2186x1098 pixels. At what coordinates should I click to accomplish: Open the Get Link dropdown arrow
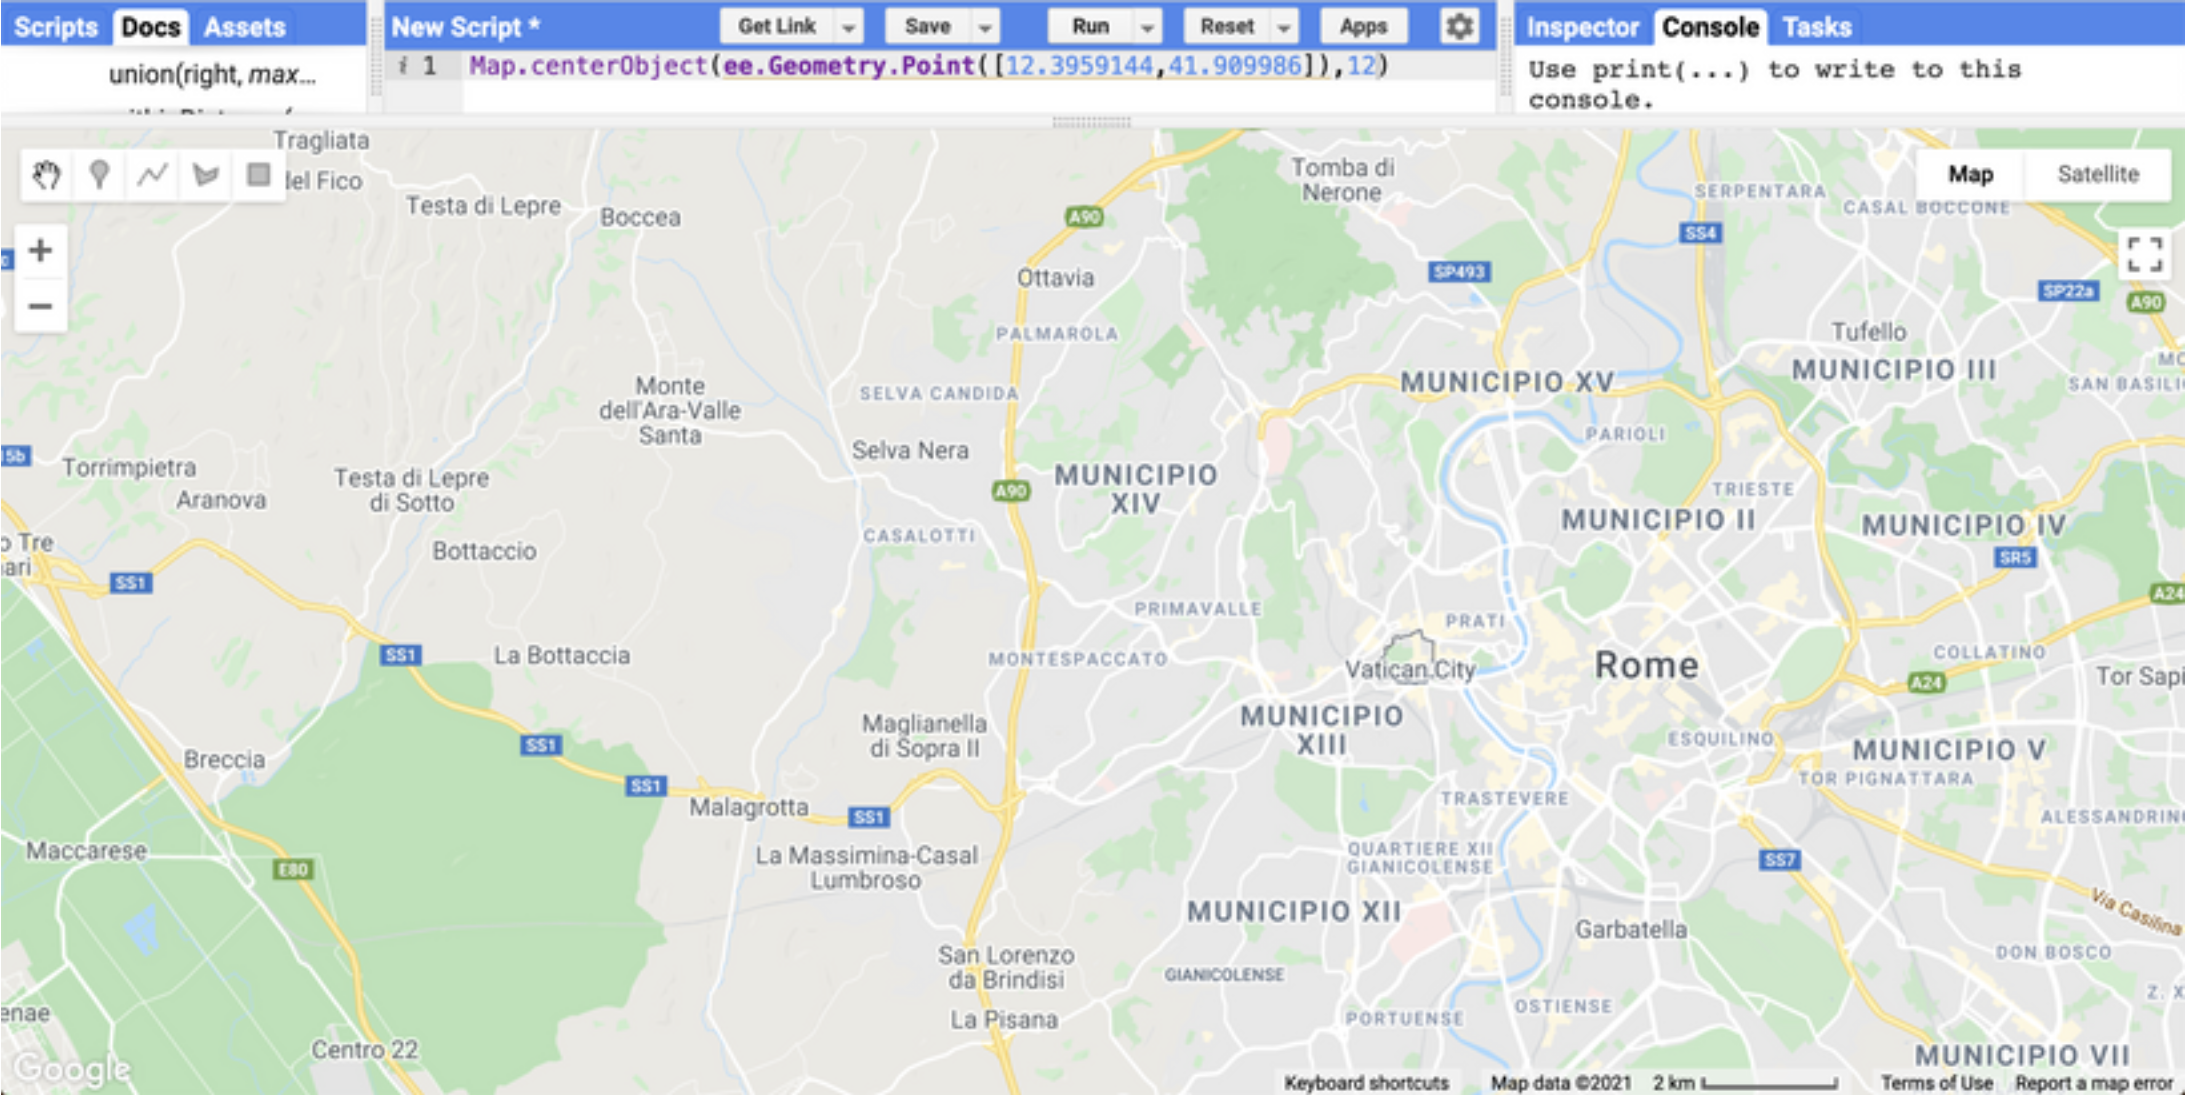pos(849,27)
